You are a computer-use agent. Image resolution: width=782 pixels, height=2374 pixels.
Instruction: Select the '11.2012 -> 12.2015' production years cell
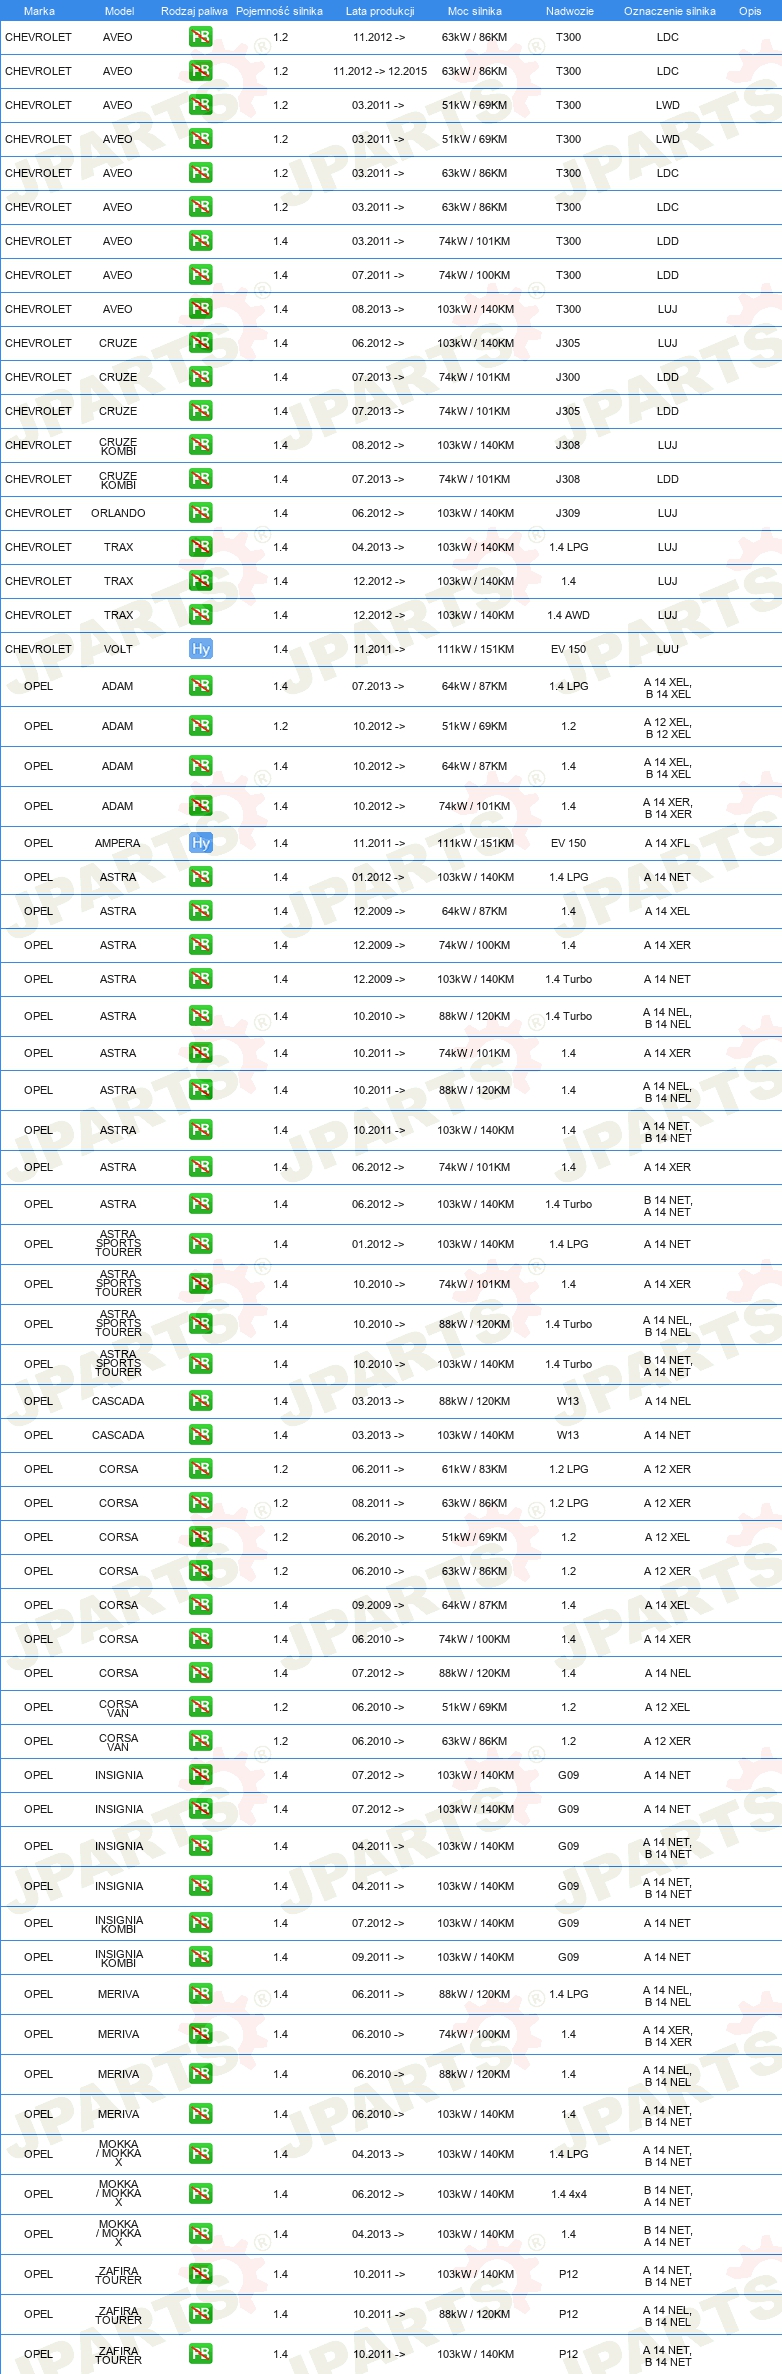point(380,71)
